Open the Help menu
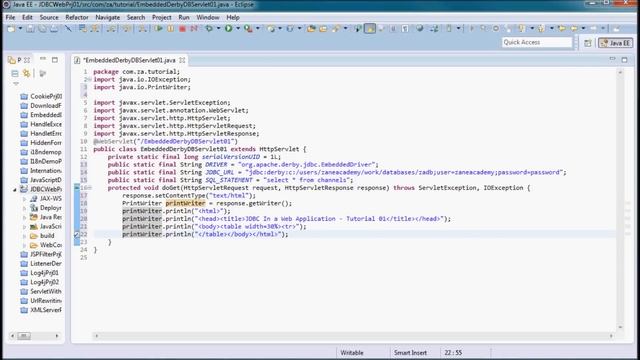 (233, 18)
